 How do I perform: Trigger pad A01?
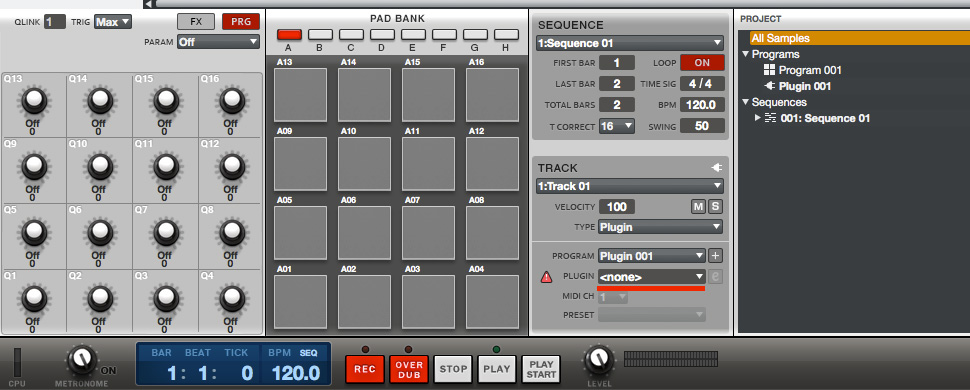point(301,301)
